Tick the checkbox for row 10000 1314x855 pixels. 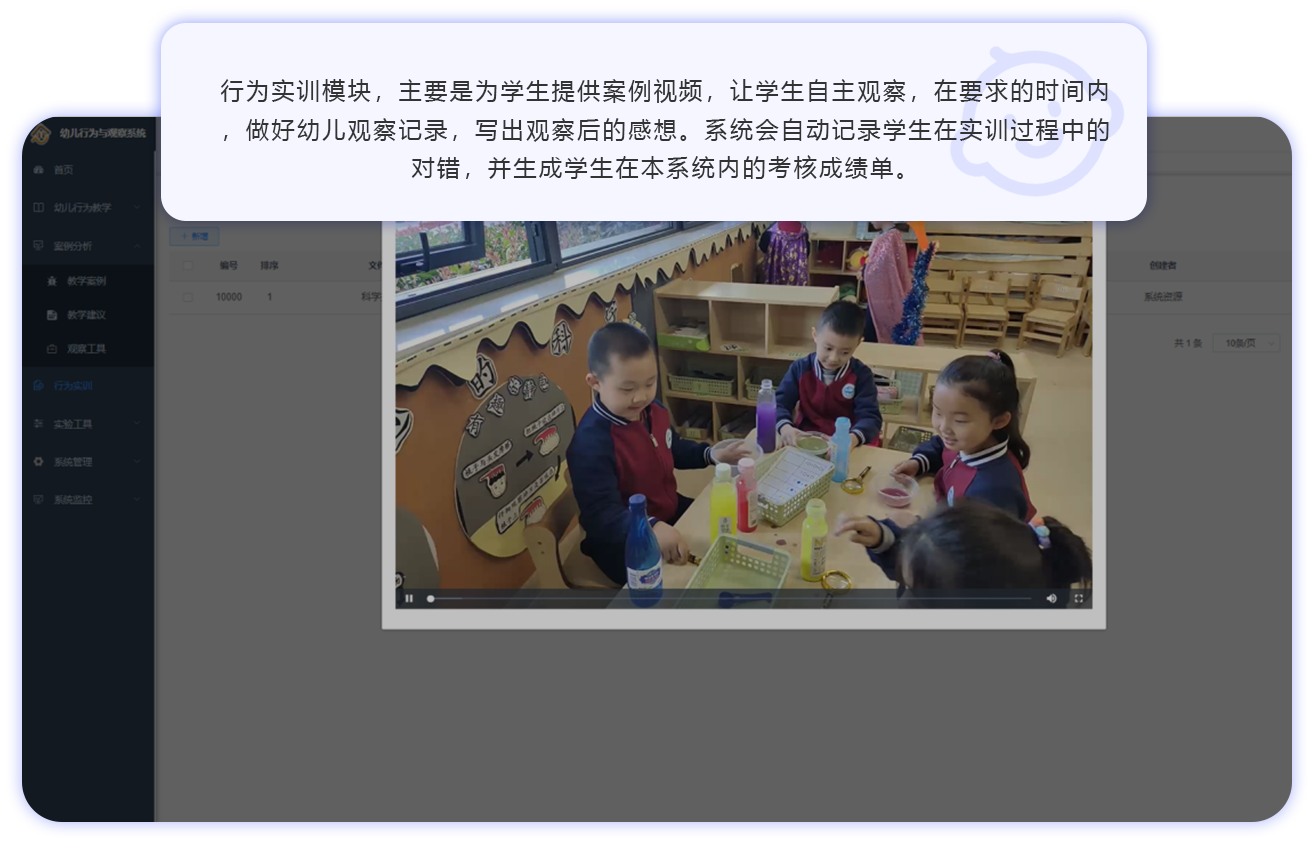pos(188,297)
